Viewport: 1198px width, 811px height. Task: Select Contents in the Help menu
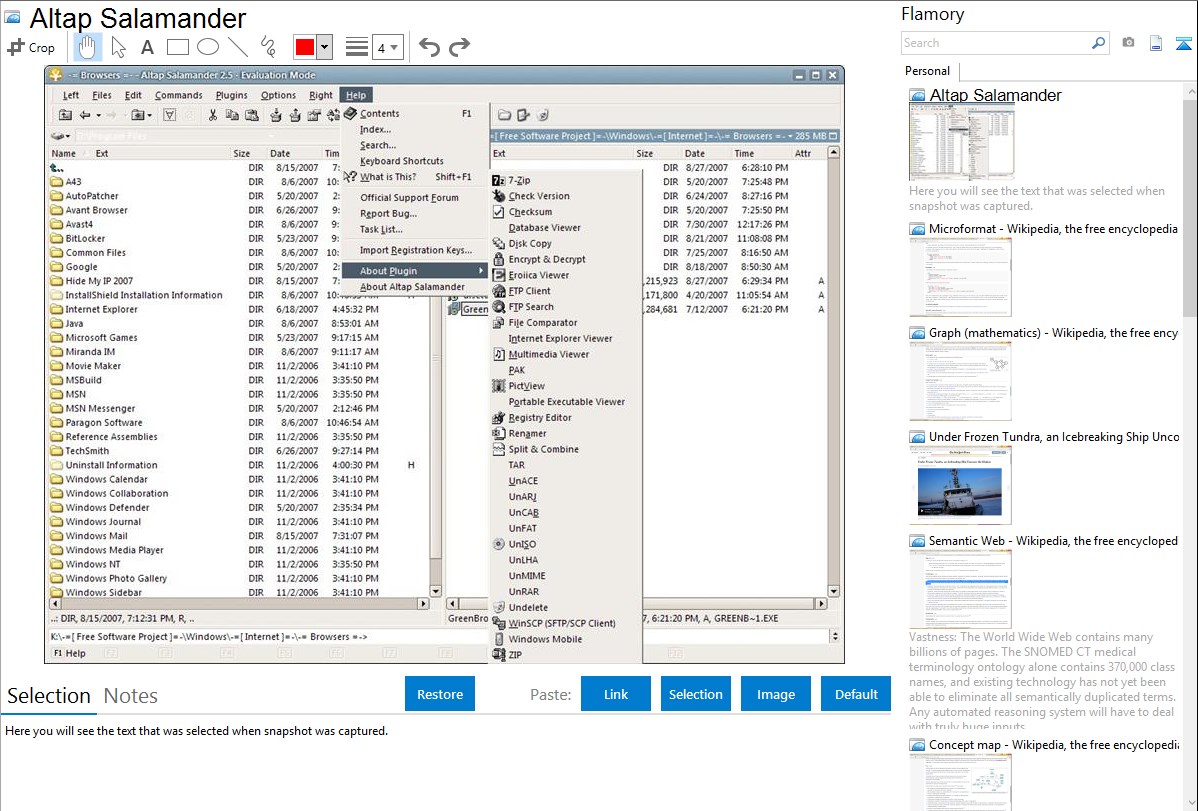coord(413,113)
